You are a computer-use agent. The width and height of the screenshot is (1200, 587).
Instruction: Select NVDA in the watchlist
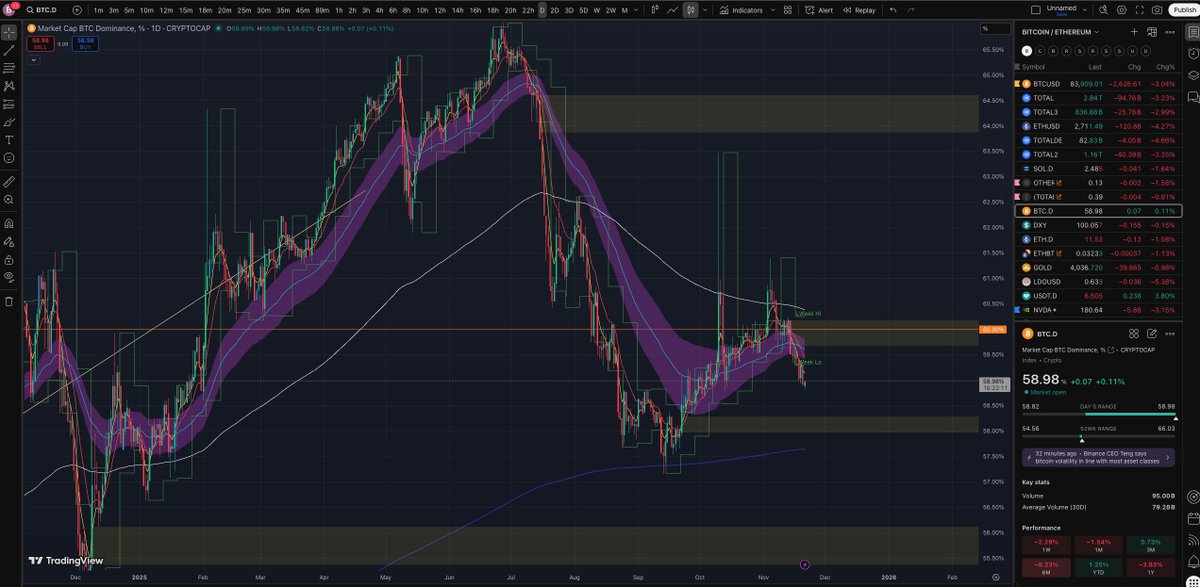pyautogui.click(x=1098, y=310)
